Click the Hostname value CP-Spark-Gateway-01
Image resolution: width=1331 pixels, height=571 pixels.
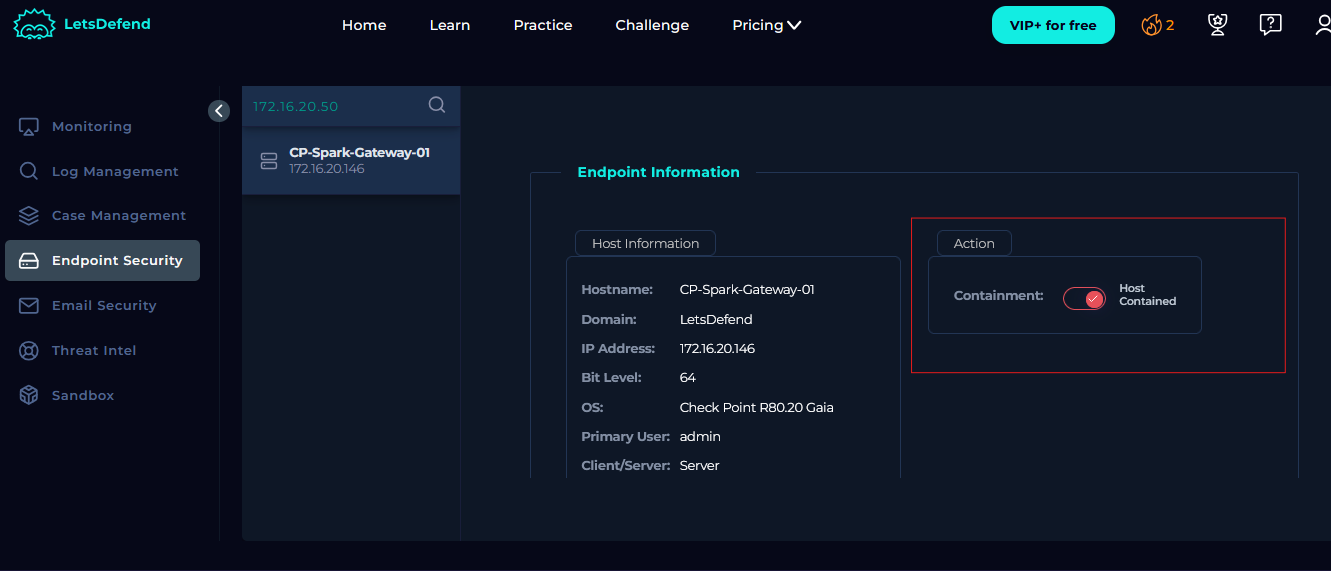[x=747, y=290]
